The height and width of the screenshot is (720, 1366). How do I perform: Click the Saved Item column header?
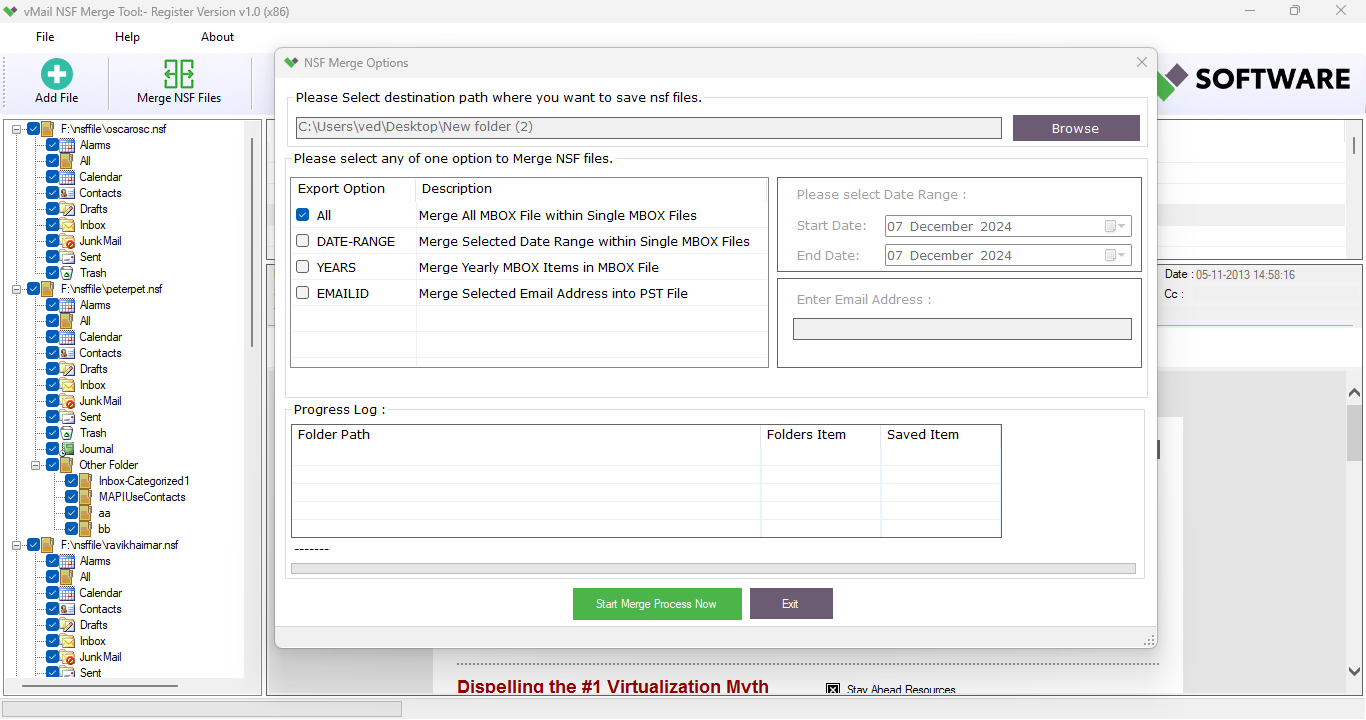(x=923, y=435)
